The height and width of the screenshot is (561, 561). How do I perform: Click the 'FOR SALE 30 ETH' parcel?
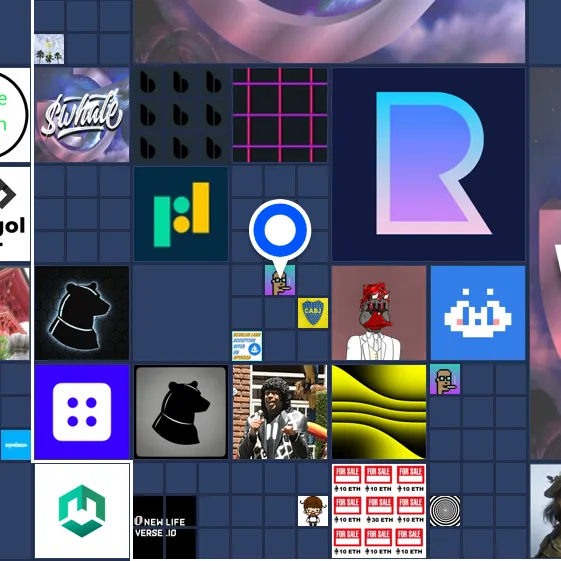tap(379, 511)
